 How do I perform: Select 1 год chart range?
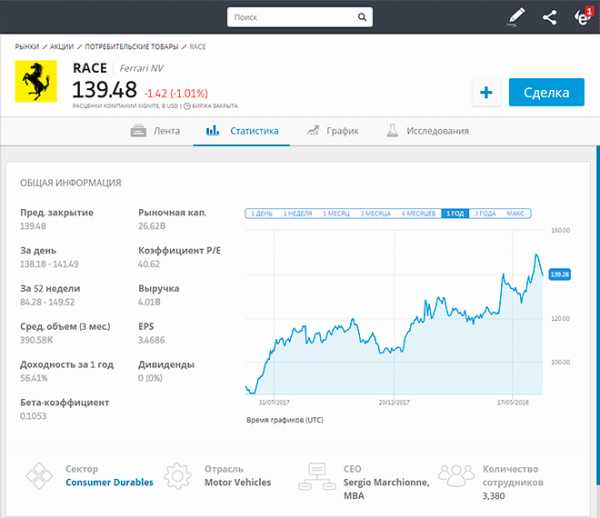click(455, 213)
